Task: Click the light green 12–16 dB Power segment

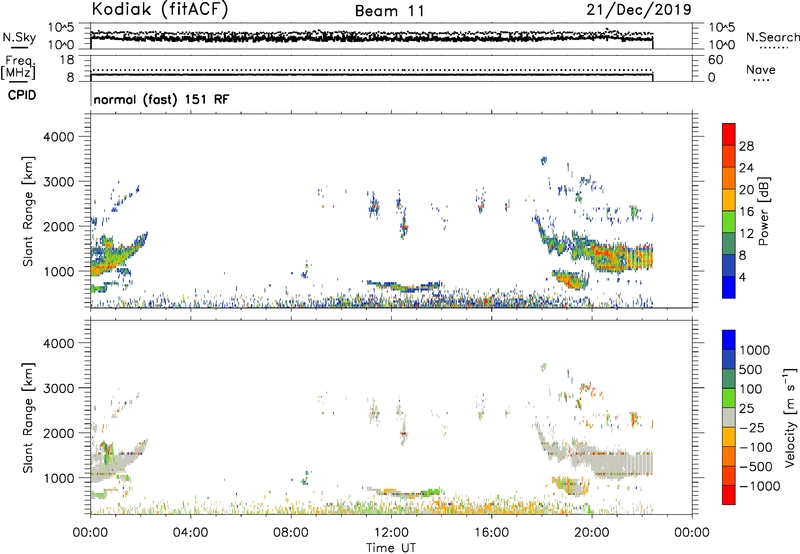Action: coord(729,222)
